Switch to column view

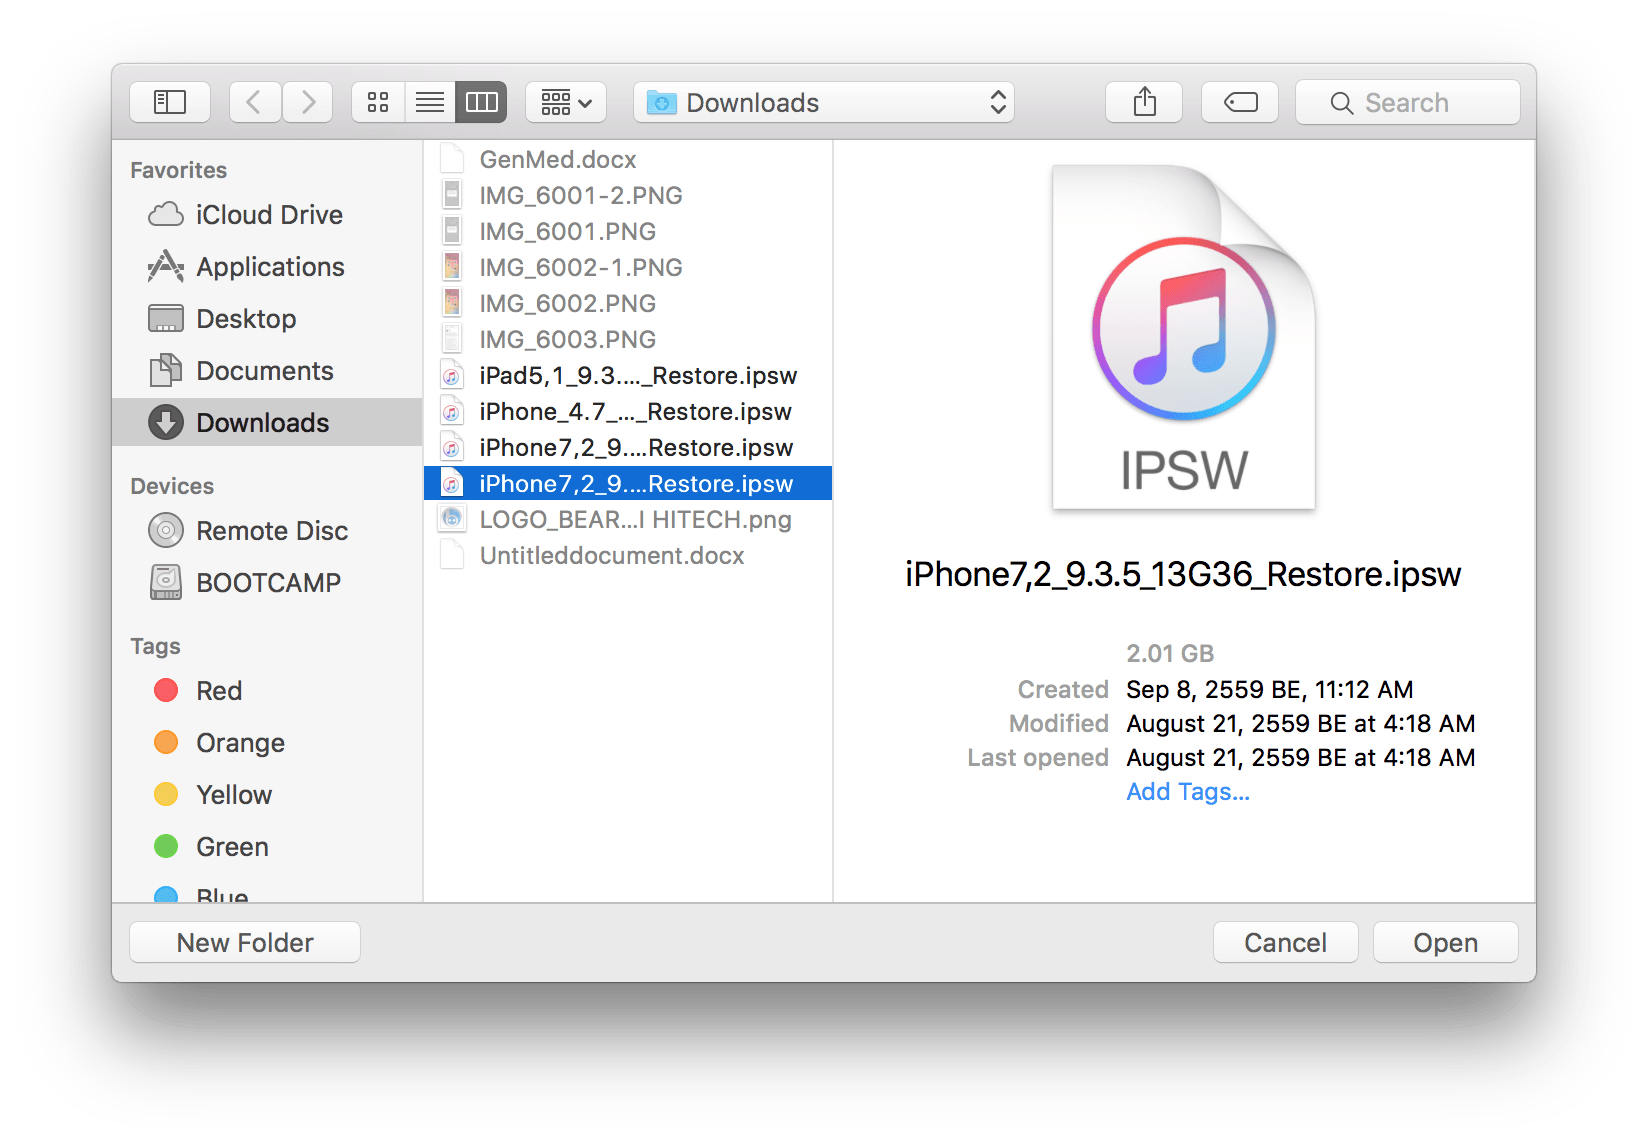click(481, 102)
